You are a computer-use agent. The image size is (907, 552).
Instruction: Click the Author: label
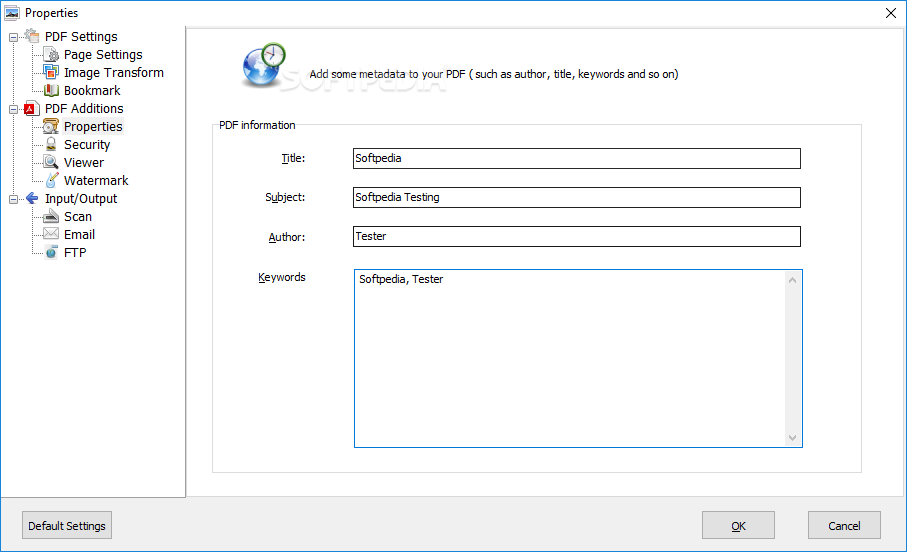(287, 237)
